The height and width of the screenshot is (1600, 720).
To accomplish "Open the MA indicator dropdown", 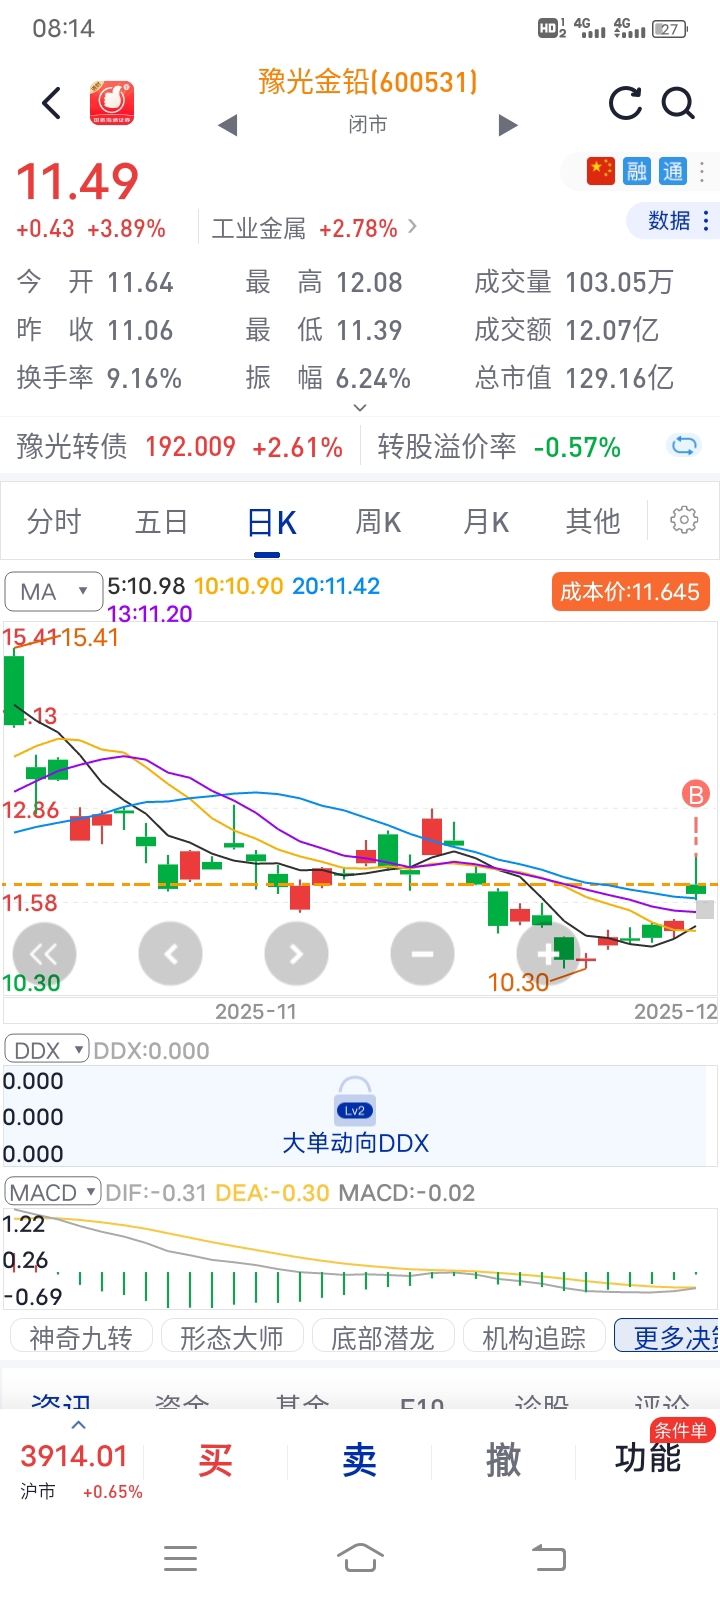I will coord(54,591).
